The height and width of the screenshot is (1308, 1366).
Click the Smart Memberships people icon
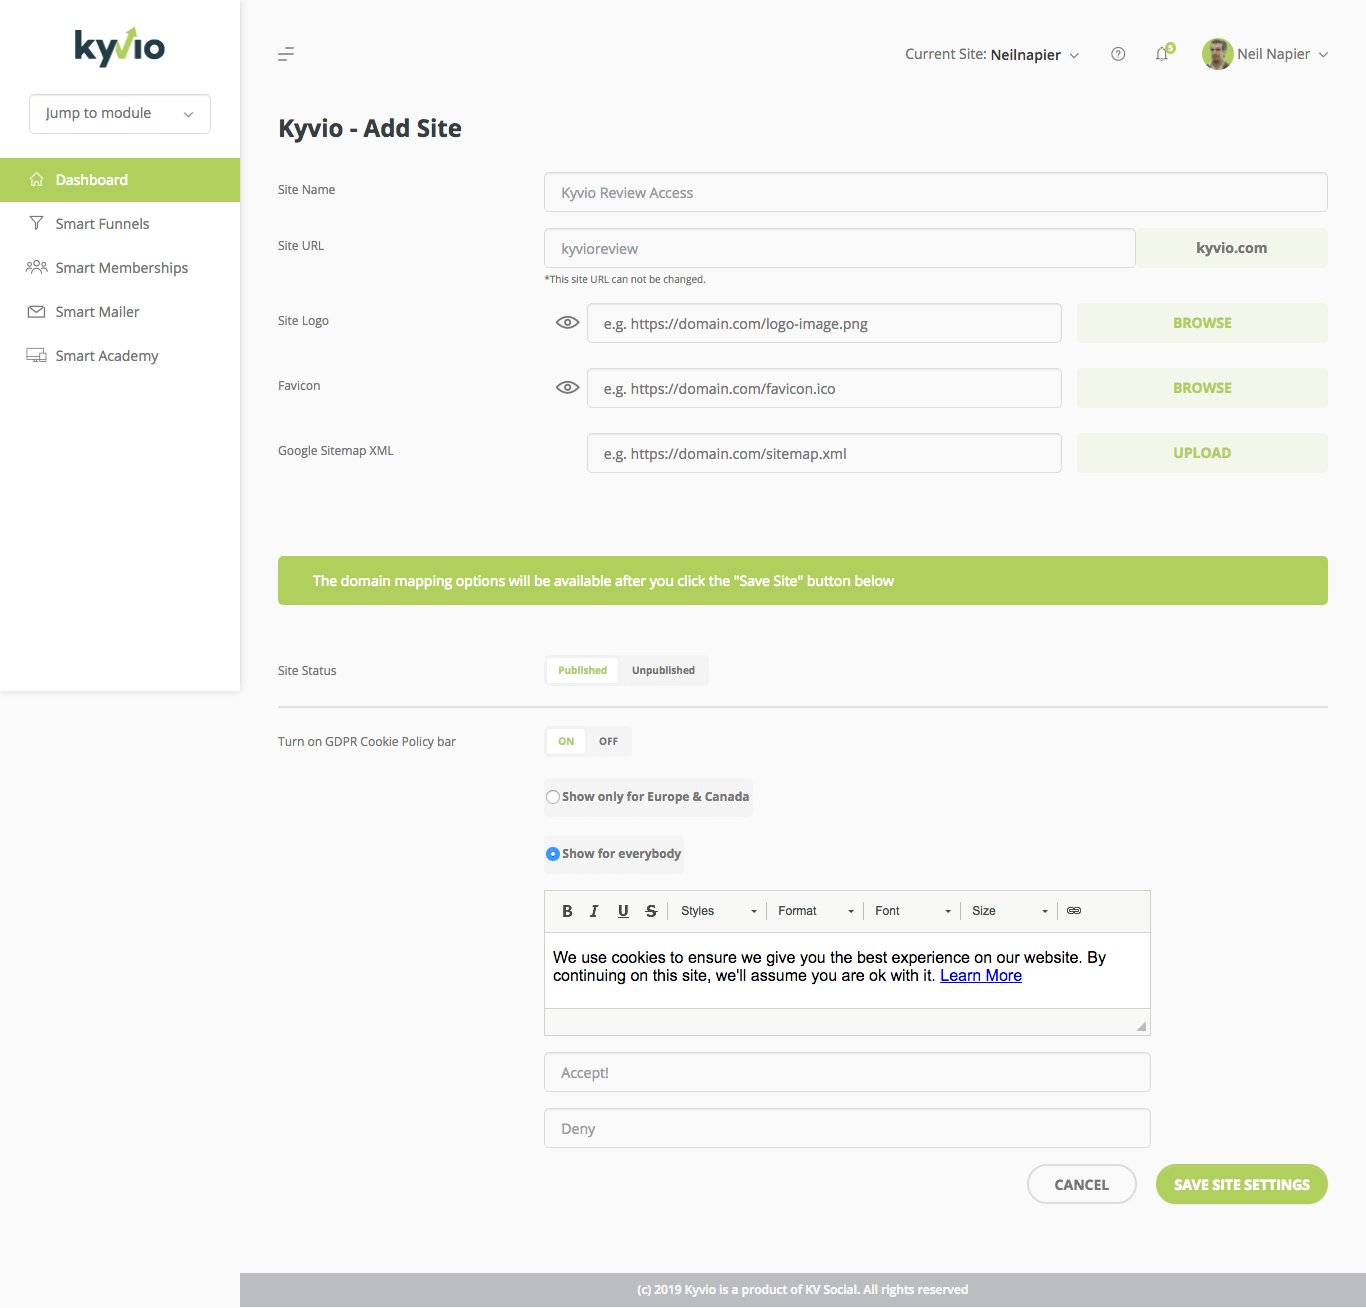click(37, 267)
